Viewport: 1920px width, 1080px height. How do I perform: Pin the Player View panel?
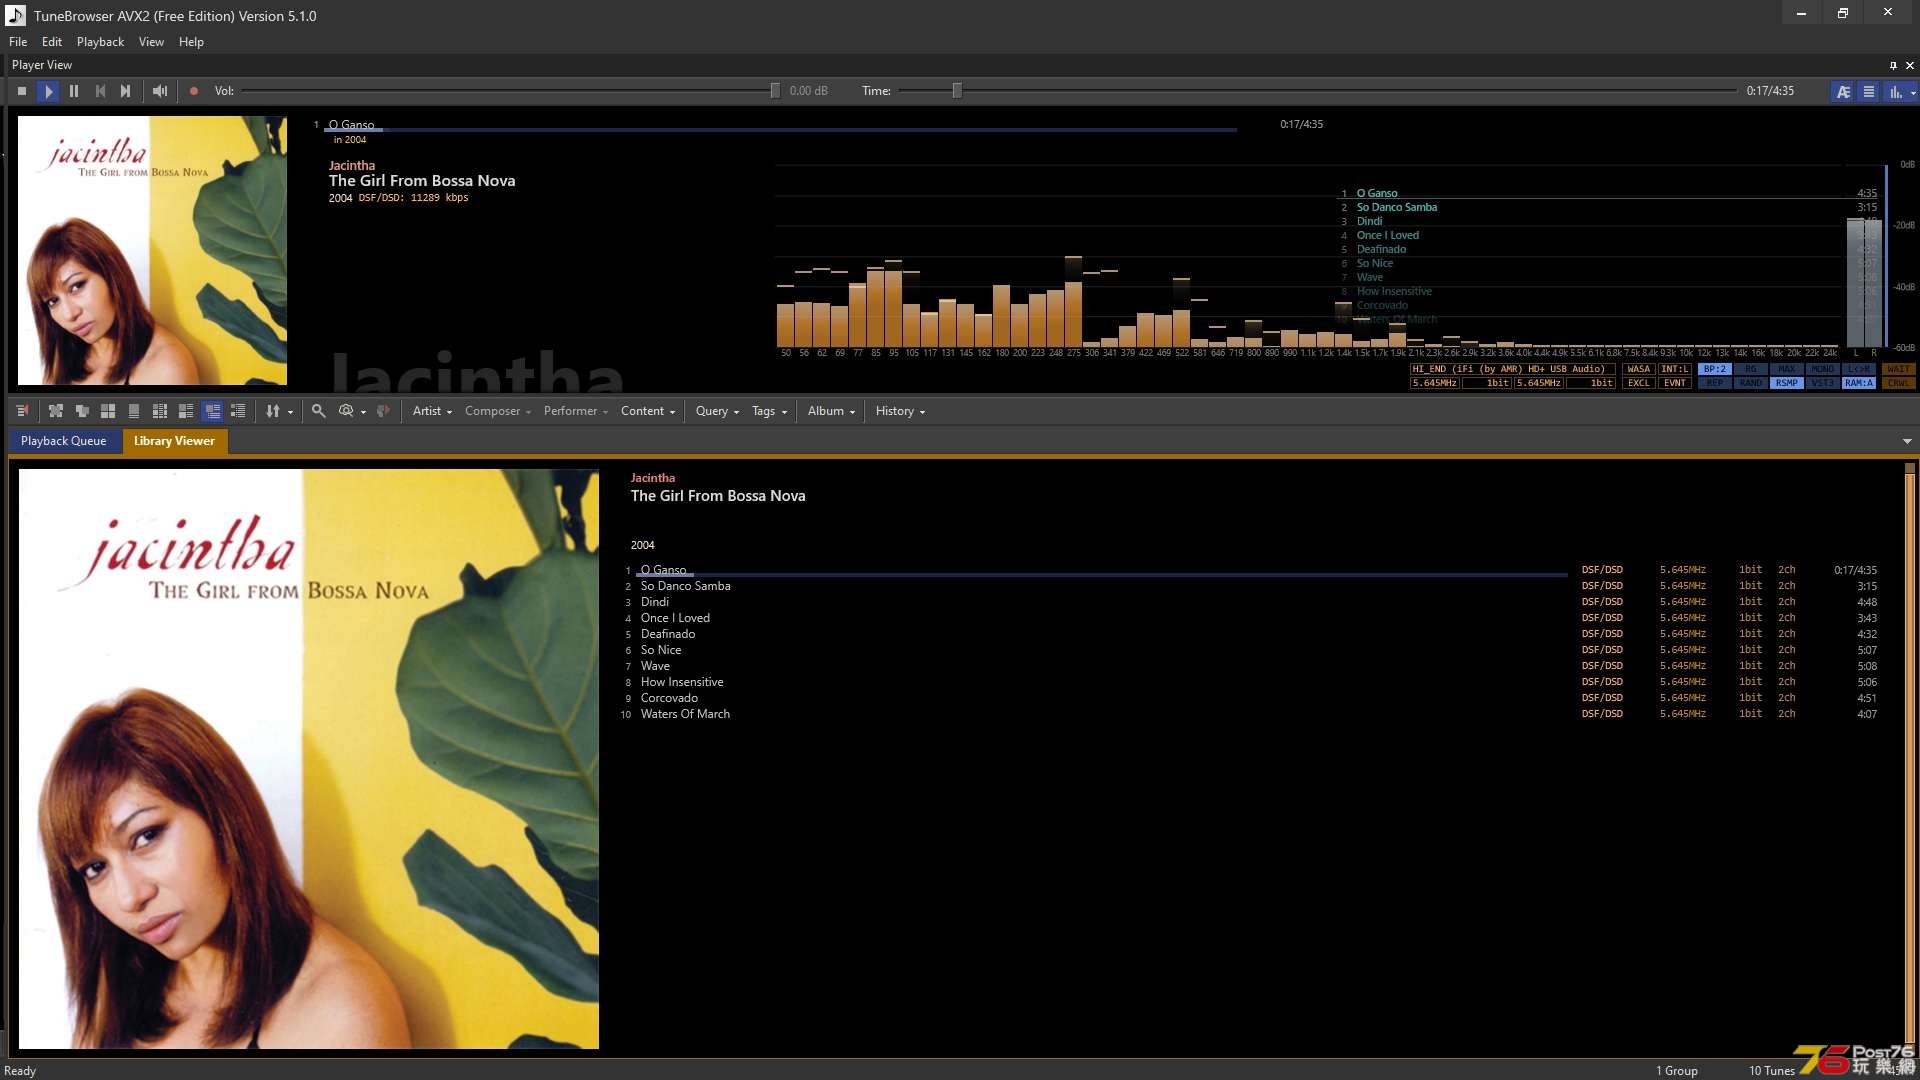(1893, 65)
